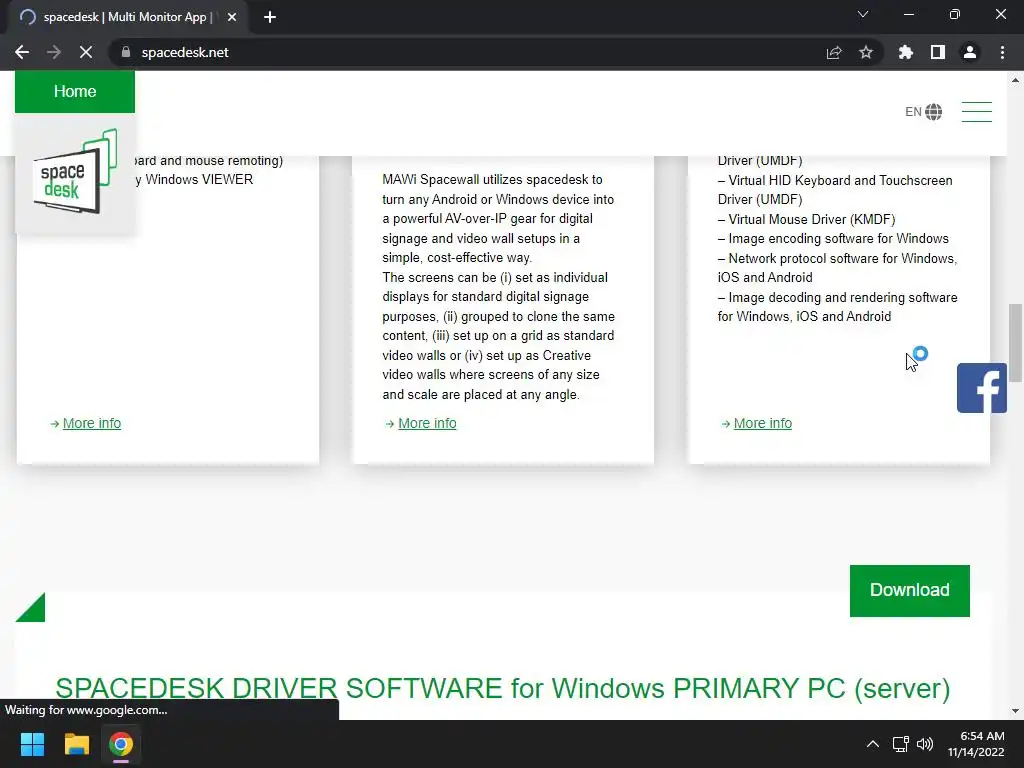
Task: Open the tab search chevron
Action: click(863, 14)
